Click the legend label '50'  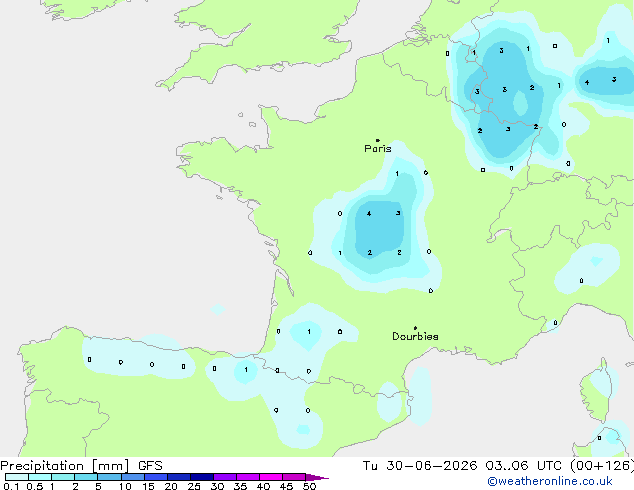pos(309,486)
